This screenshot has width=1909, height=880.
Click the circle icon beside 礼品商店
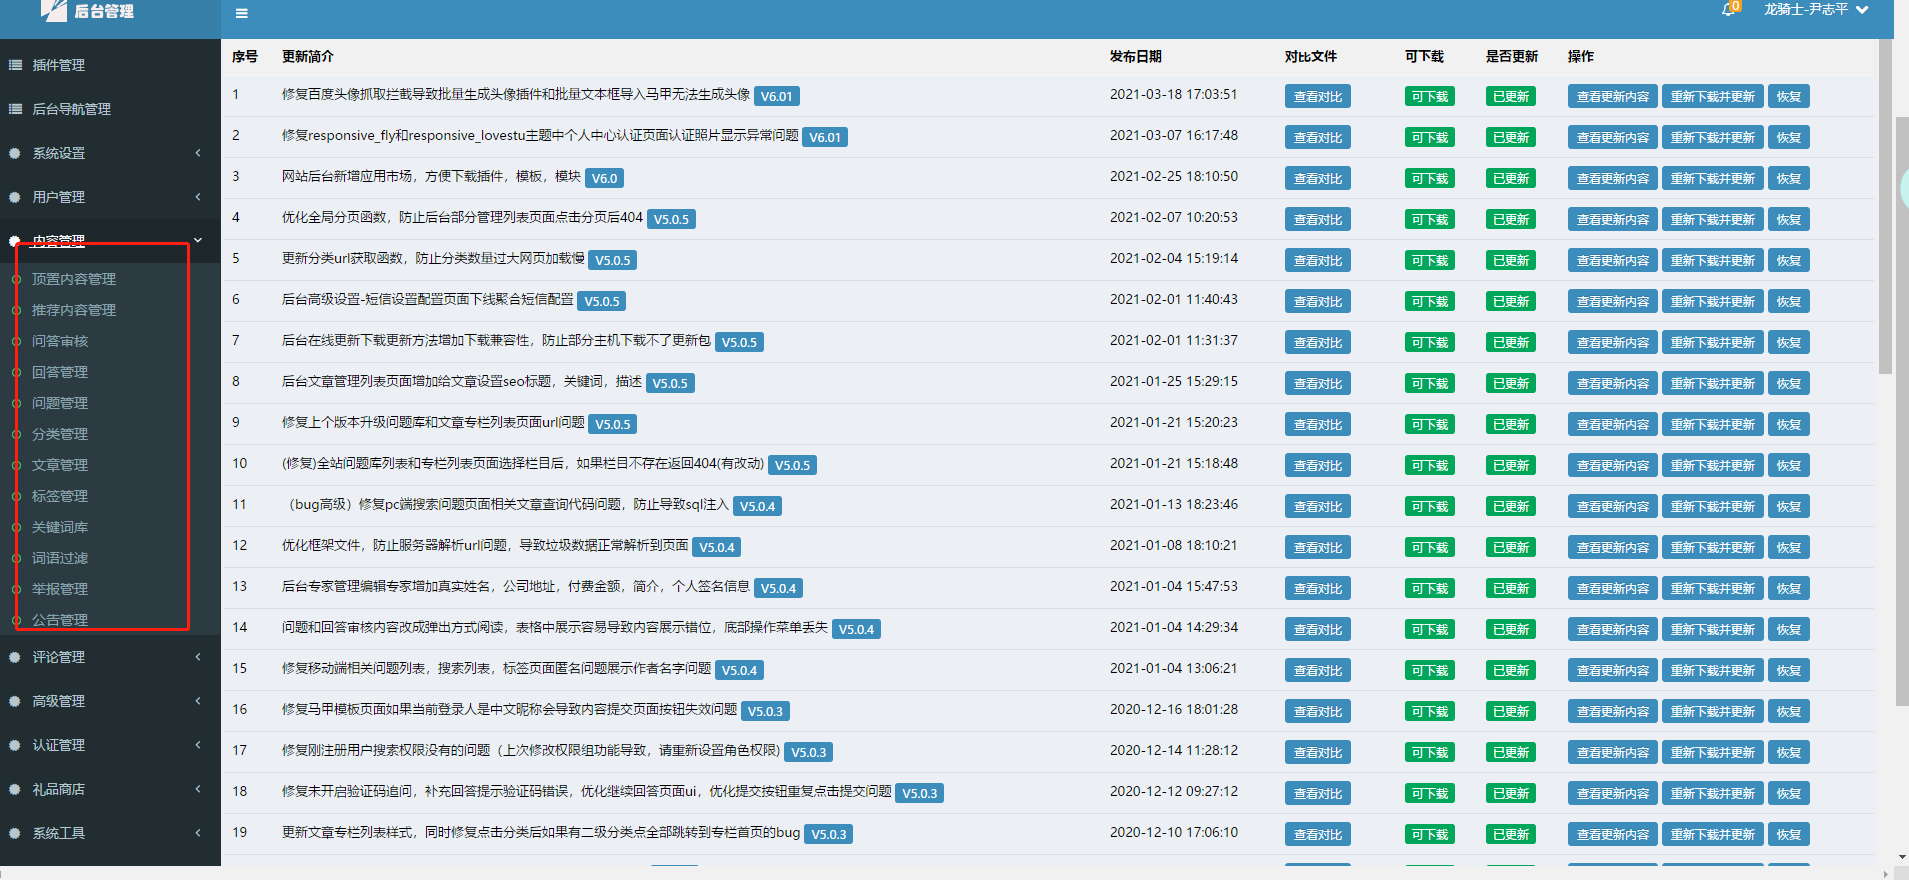15,789
